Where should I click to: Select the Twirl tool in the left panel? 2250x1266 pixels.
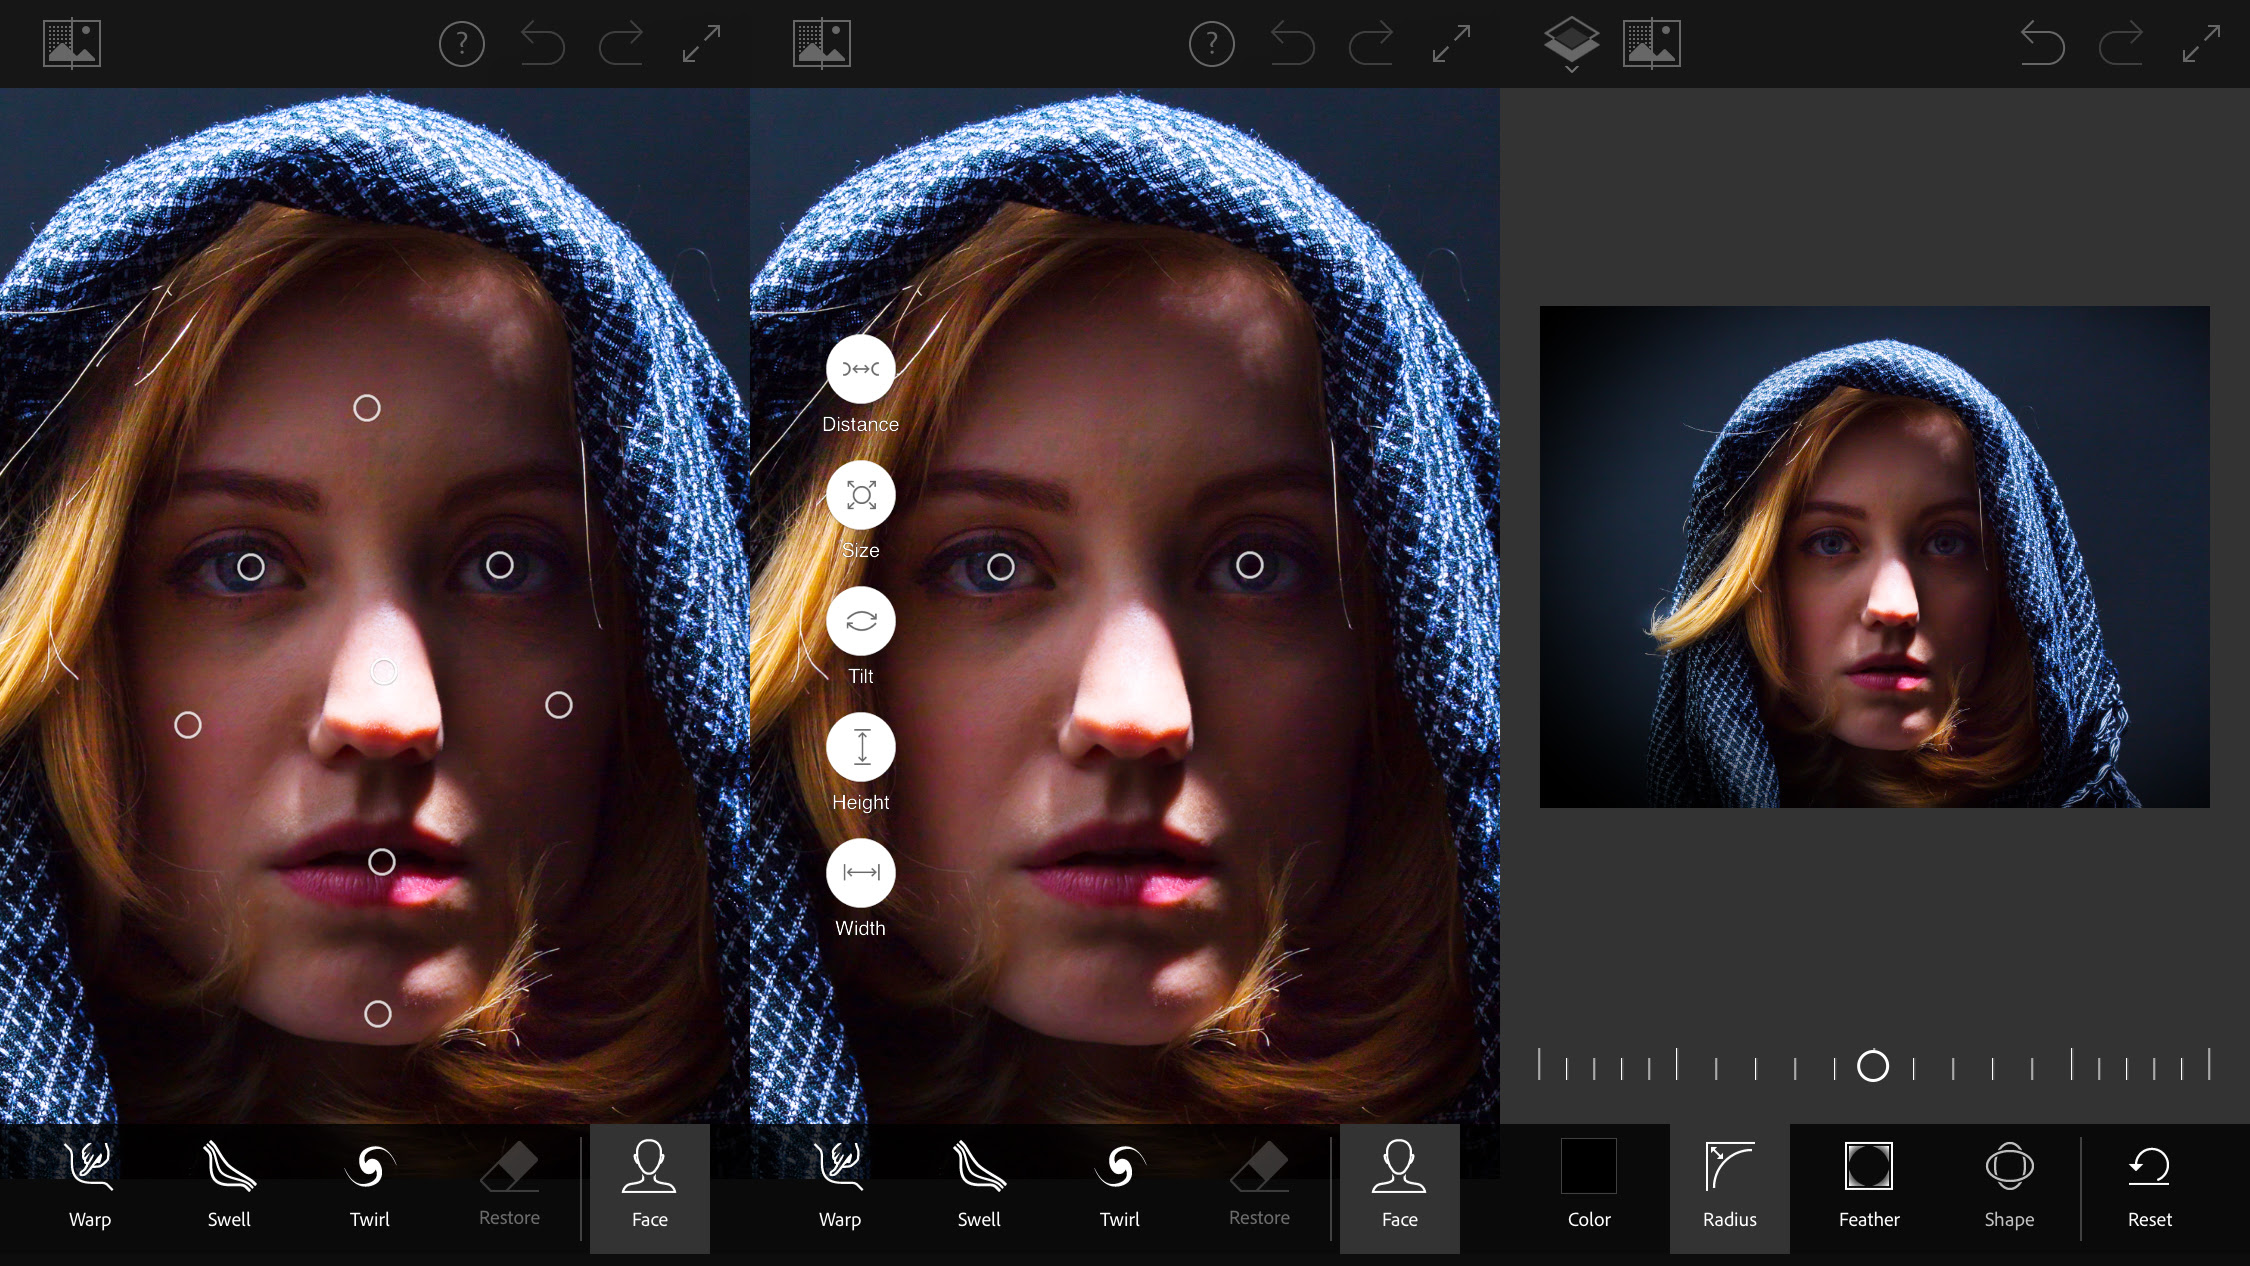tap(370, 1187)
